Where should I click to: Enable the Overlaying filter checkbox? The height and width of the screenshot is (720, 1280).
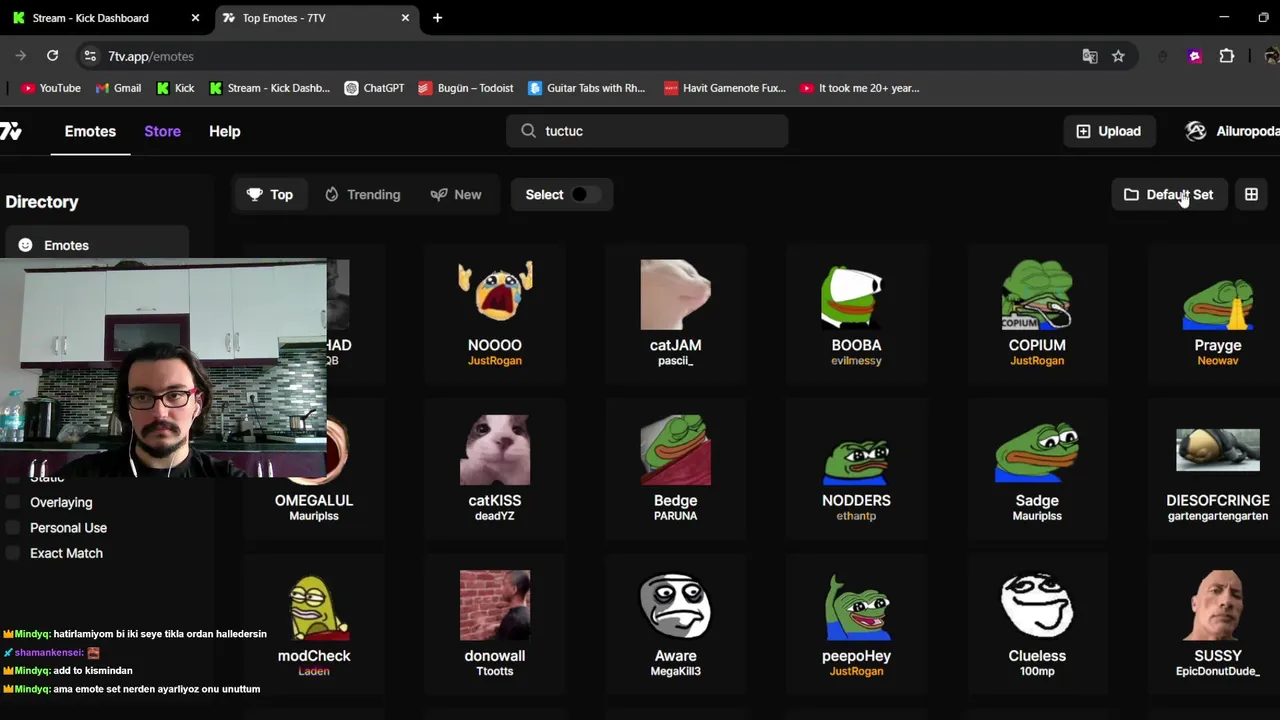pyautogui.click(x=13, y=502)
